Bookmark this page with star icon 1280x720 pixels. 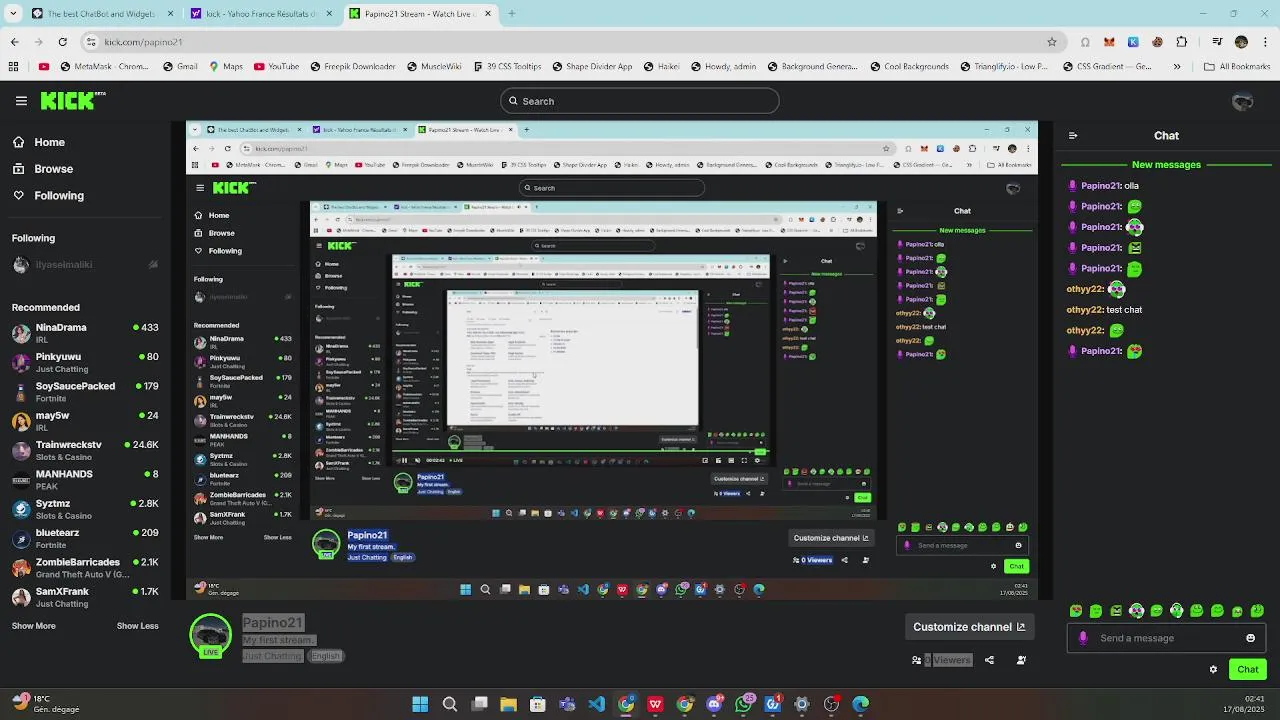[x=1052, y=42]
